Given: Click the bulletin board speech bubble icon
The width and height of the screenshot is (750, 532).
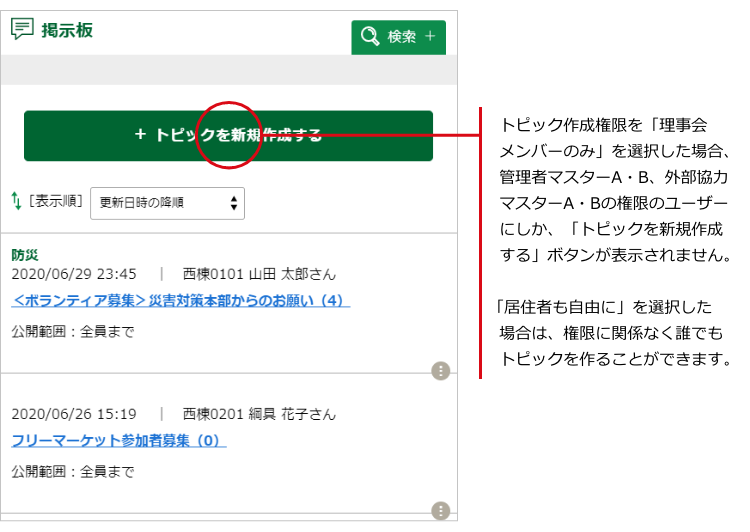Looking at the screenshot, I should click(22, 29).
